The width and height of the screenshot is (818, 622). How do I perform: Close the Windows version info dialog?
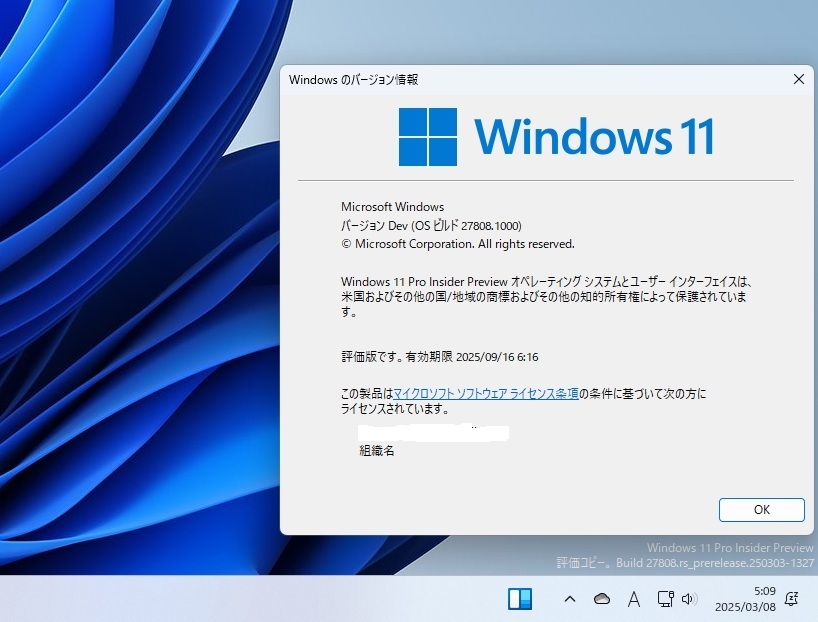point(798,79)
